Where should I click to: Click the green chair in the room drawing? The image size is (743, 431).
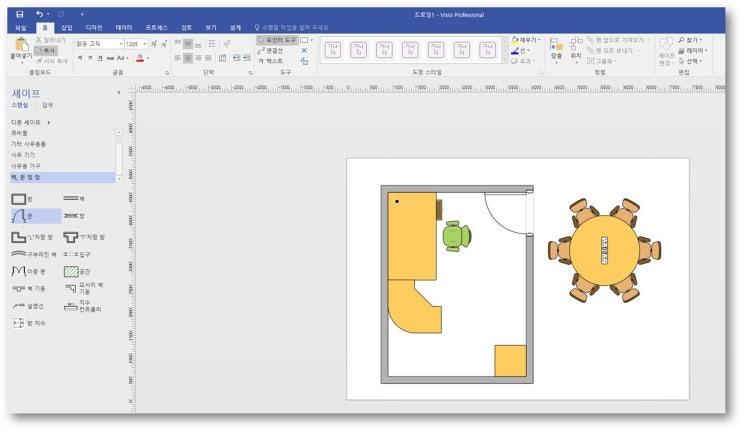(x=457, y=235)
